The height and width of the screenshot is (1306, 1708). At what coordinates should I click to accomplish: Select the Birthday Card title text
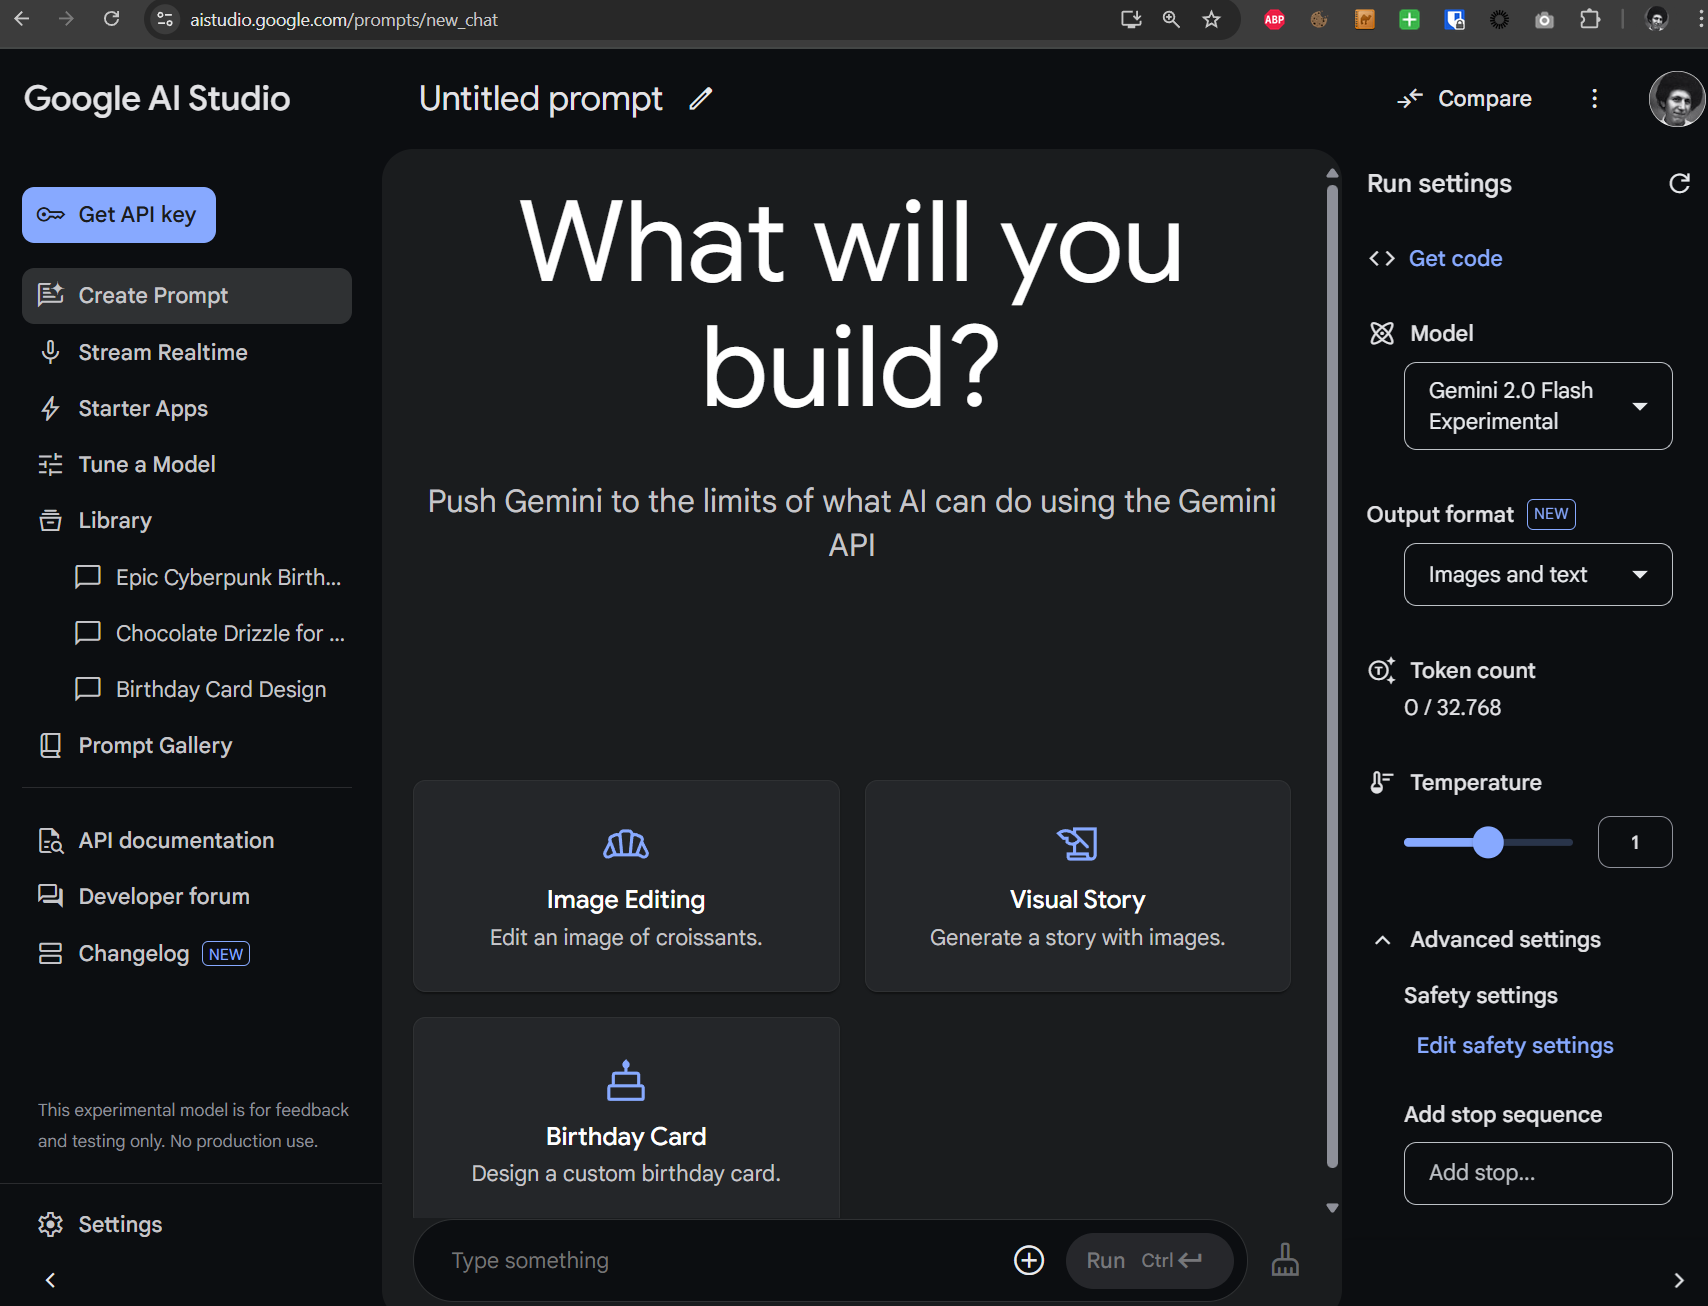pyautogui.click(x=626, y=1136)
